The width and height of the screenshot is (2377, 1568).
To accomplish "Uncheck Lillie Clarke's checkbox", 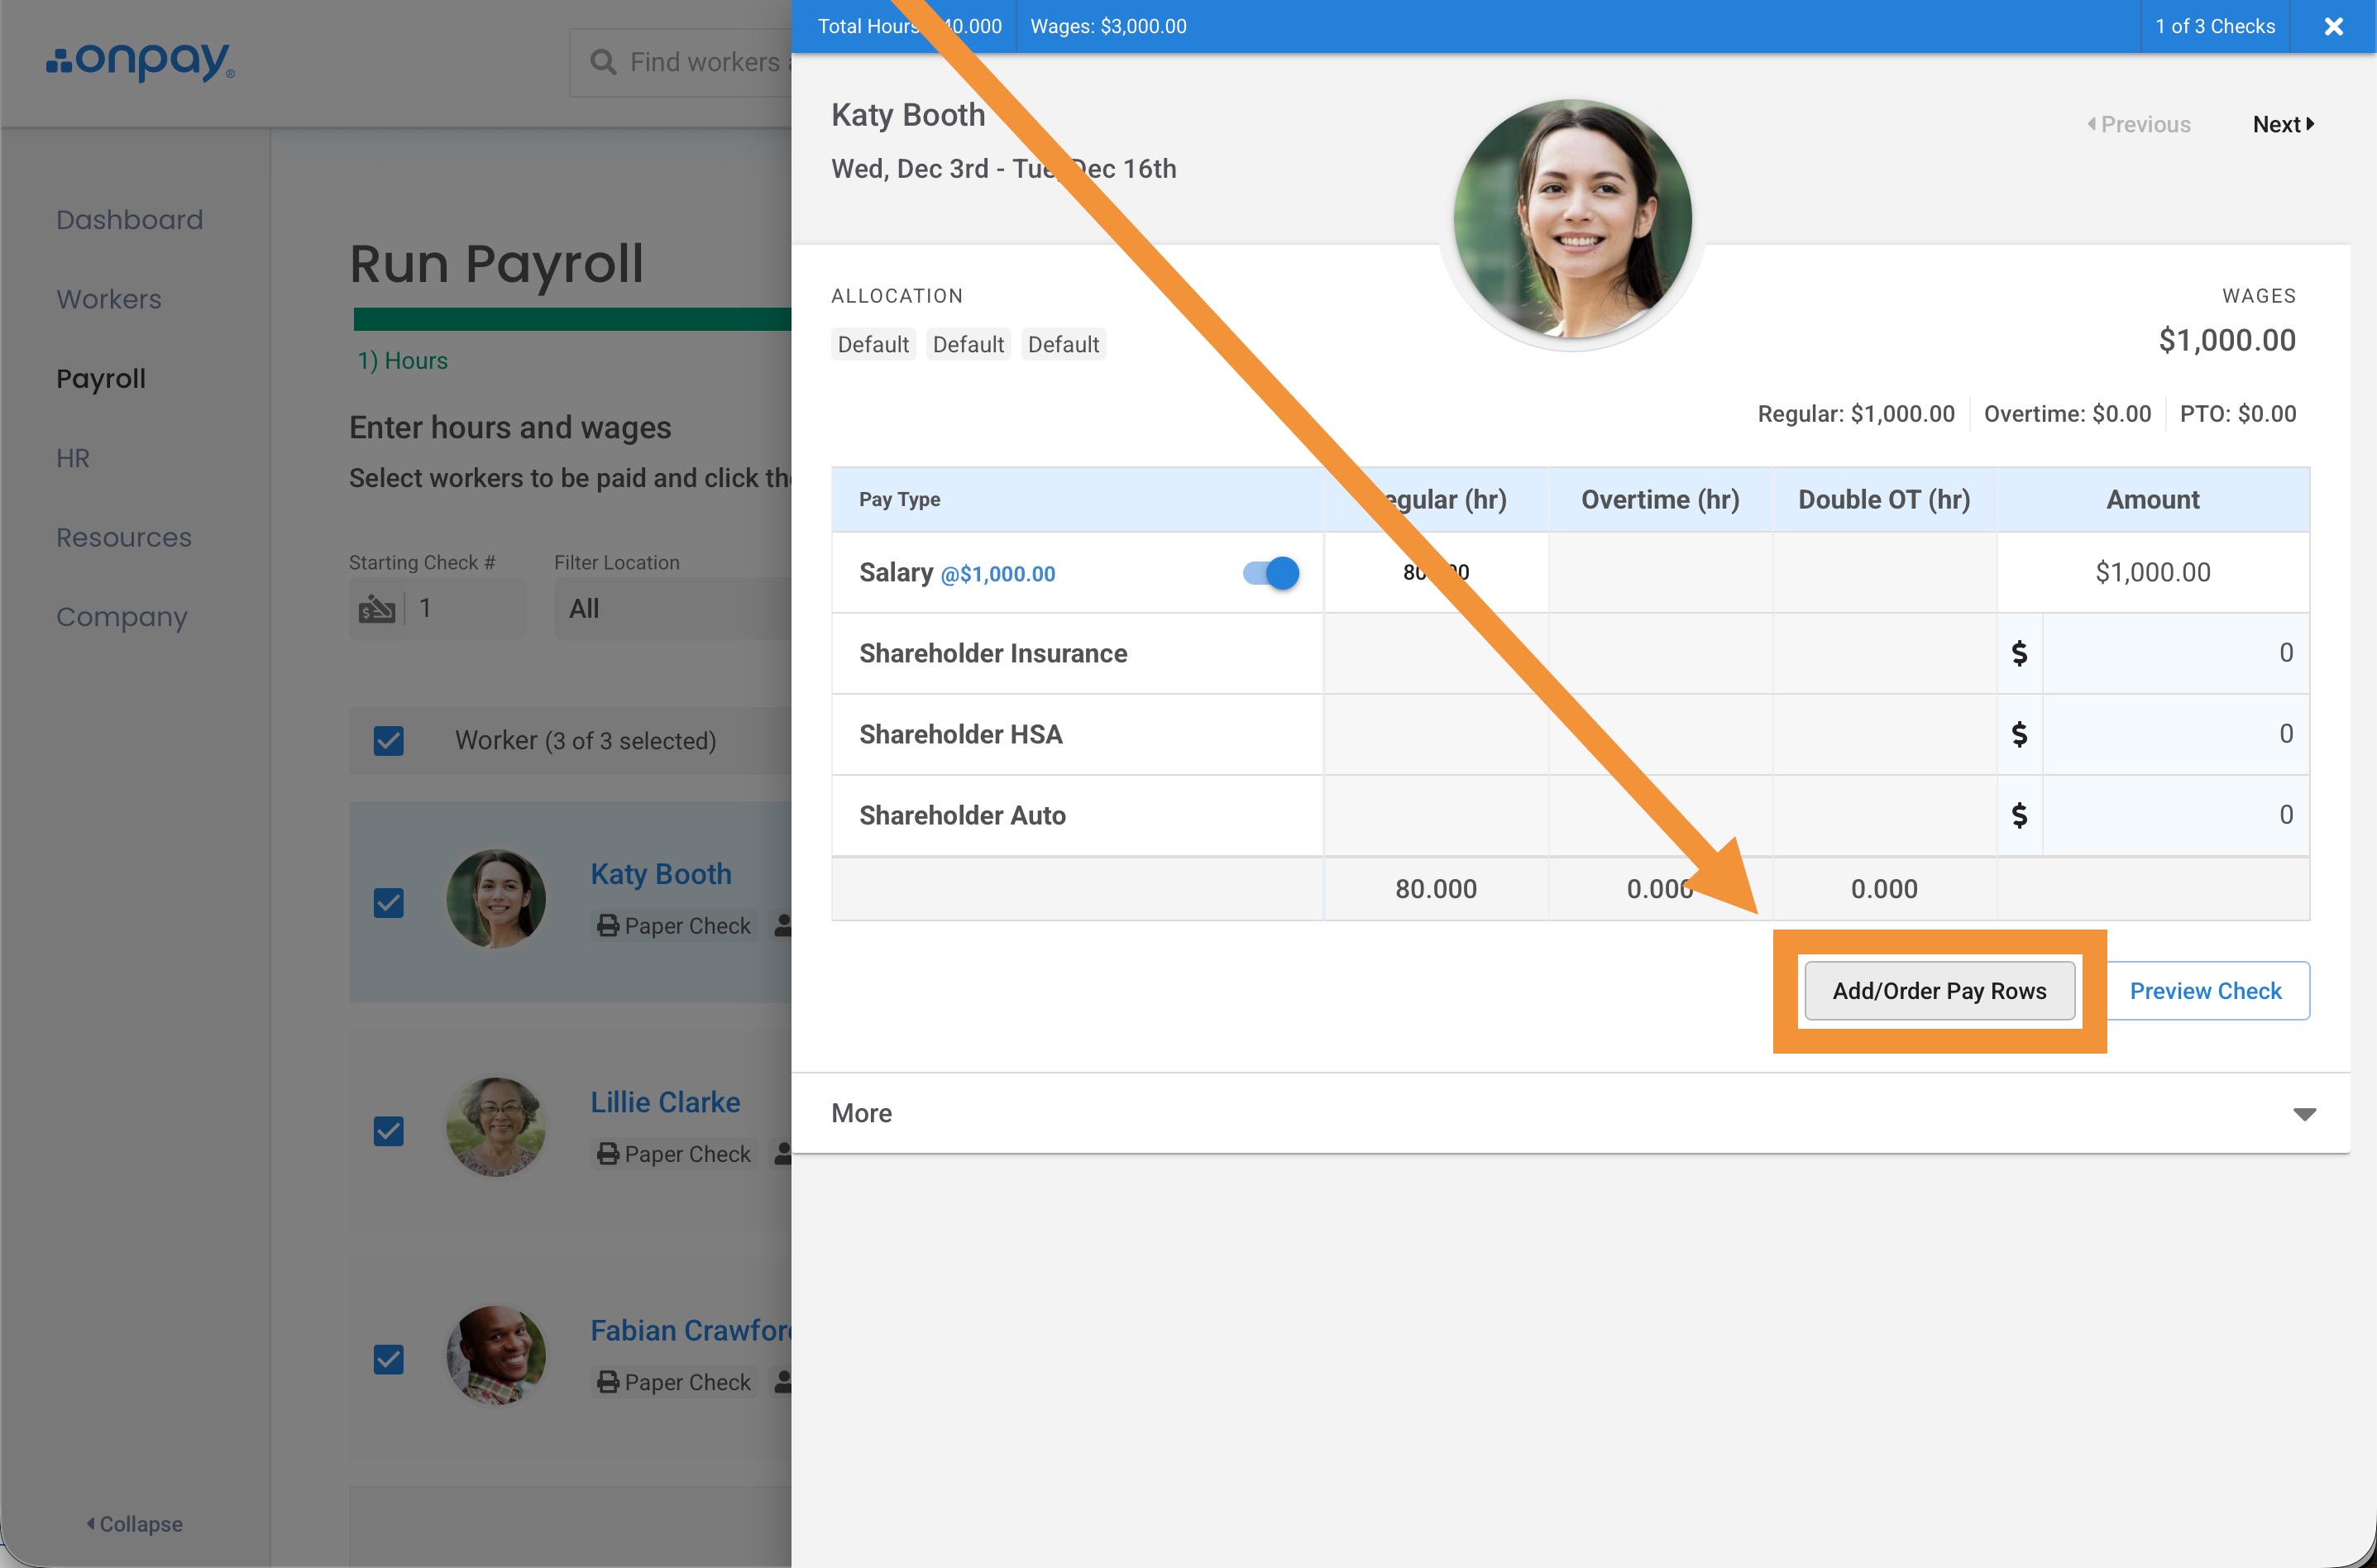I will pyautogui.click(x=388, y=1131).
